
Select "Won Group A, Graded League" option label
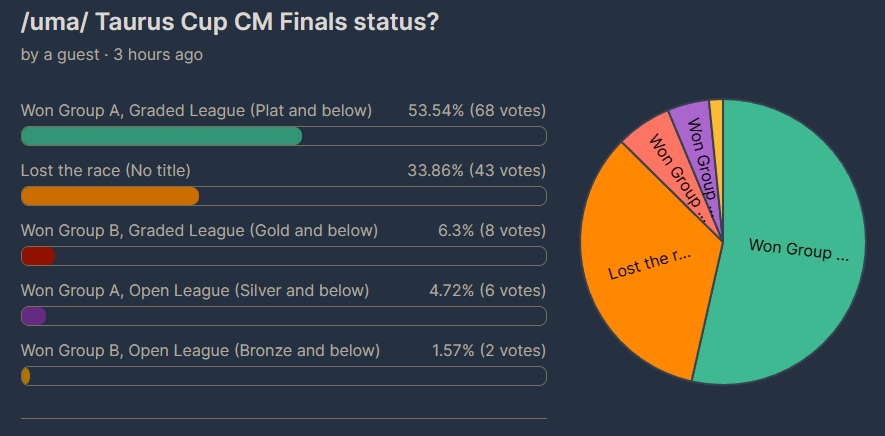(196, 110)
